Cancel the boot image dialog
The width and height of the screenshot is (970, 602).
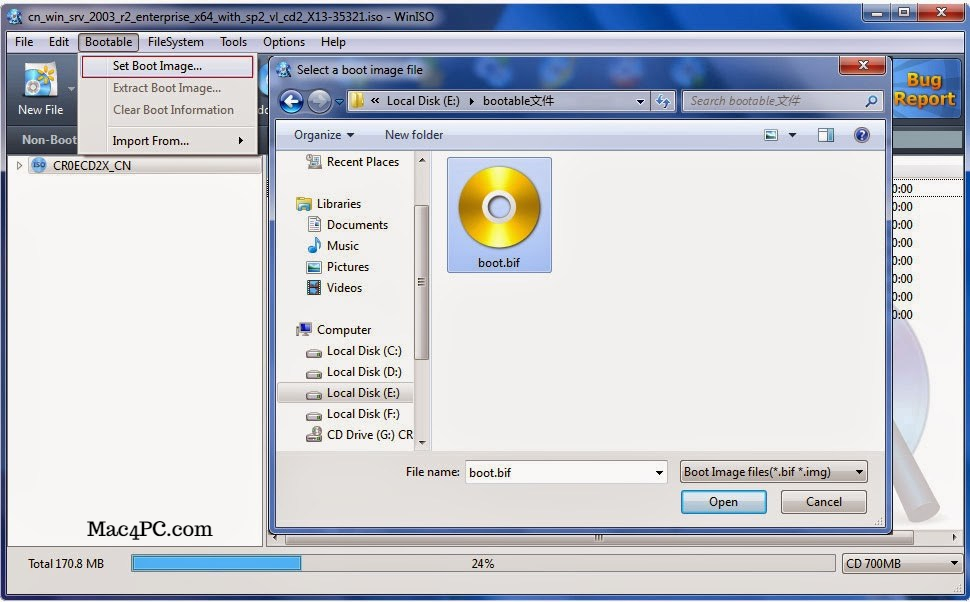coord(823,502)
